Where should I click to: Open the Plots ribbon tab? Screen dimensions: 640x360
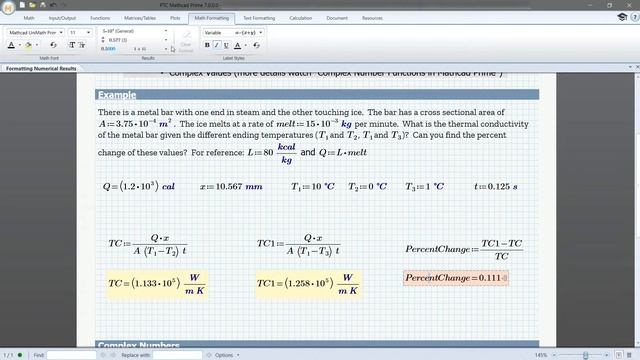click(175, 18)
